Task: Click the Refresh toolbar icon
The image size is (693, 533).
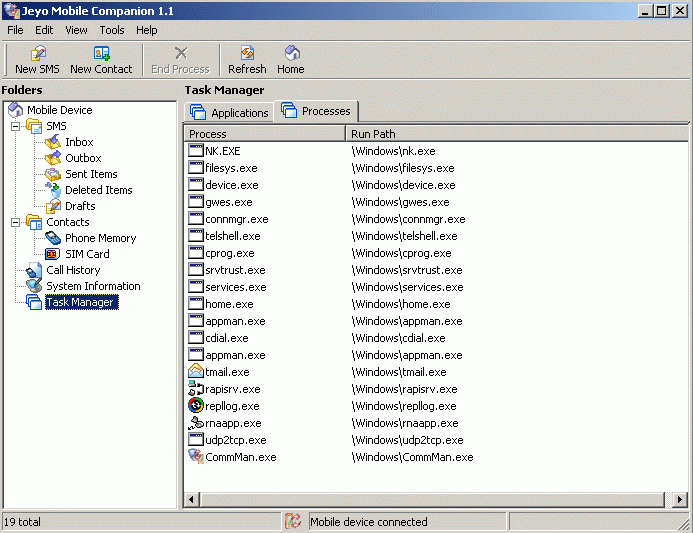Action: click(247, 53)
